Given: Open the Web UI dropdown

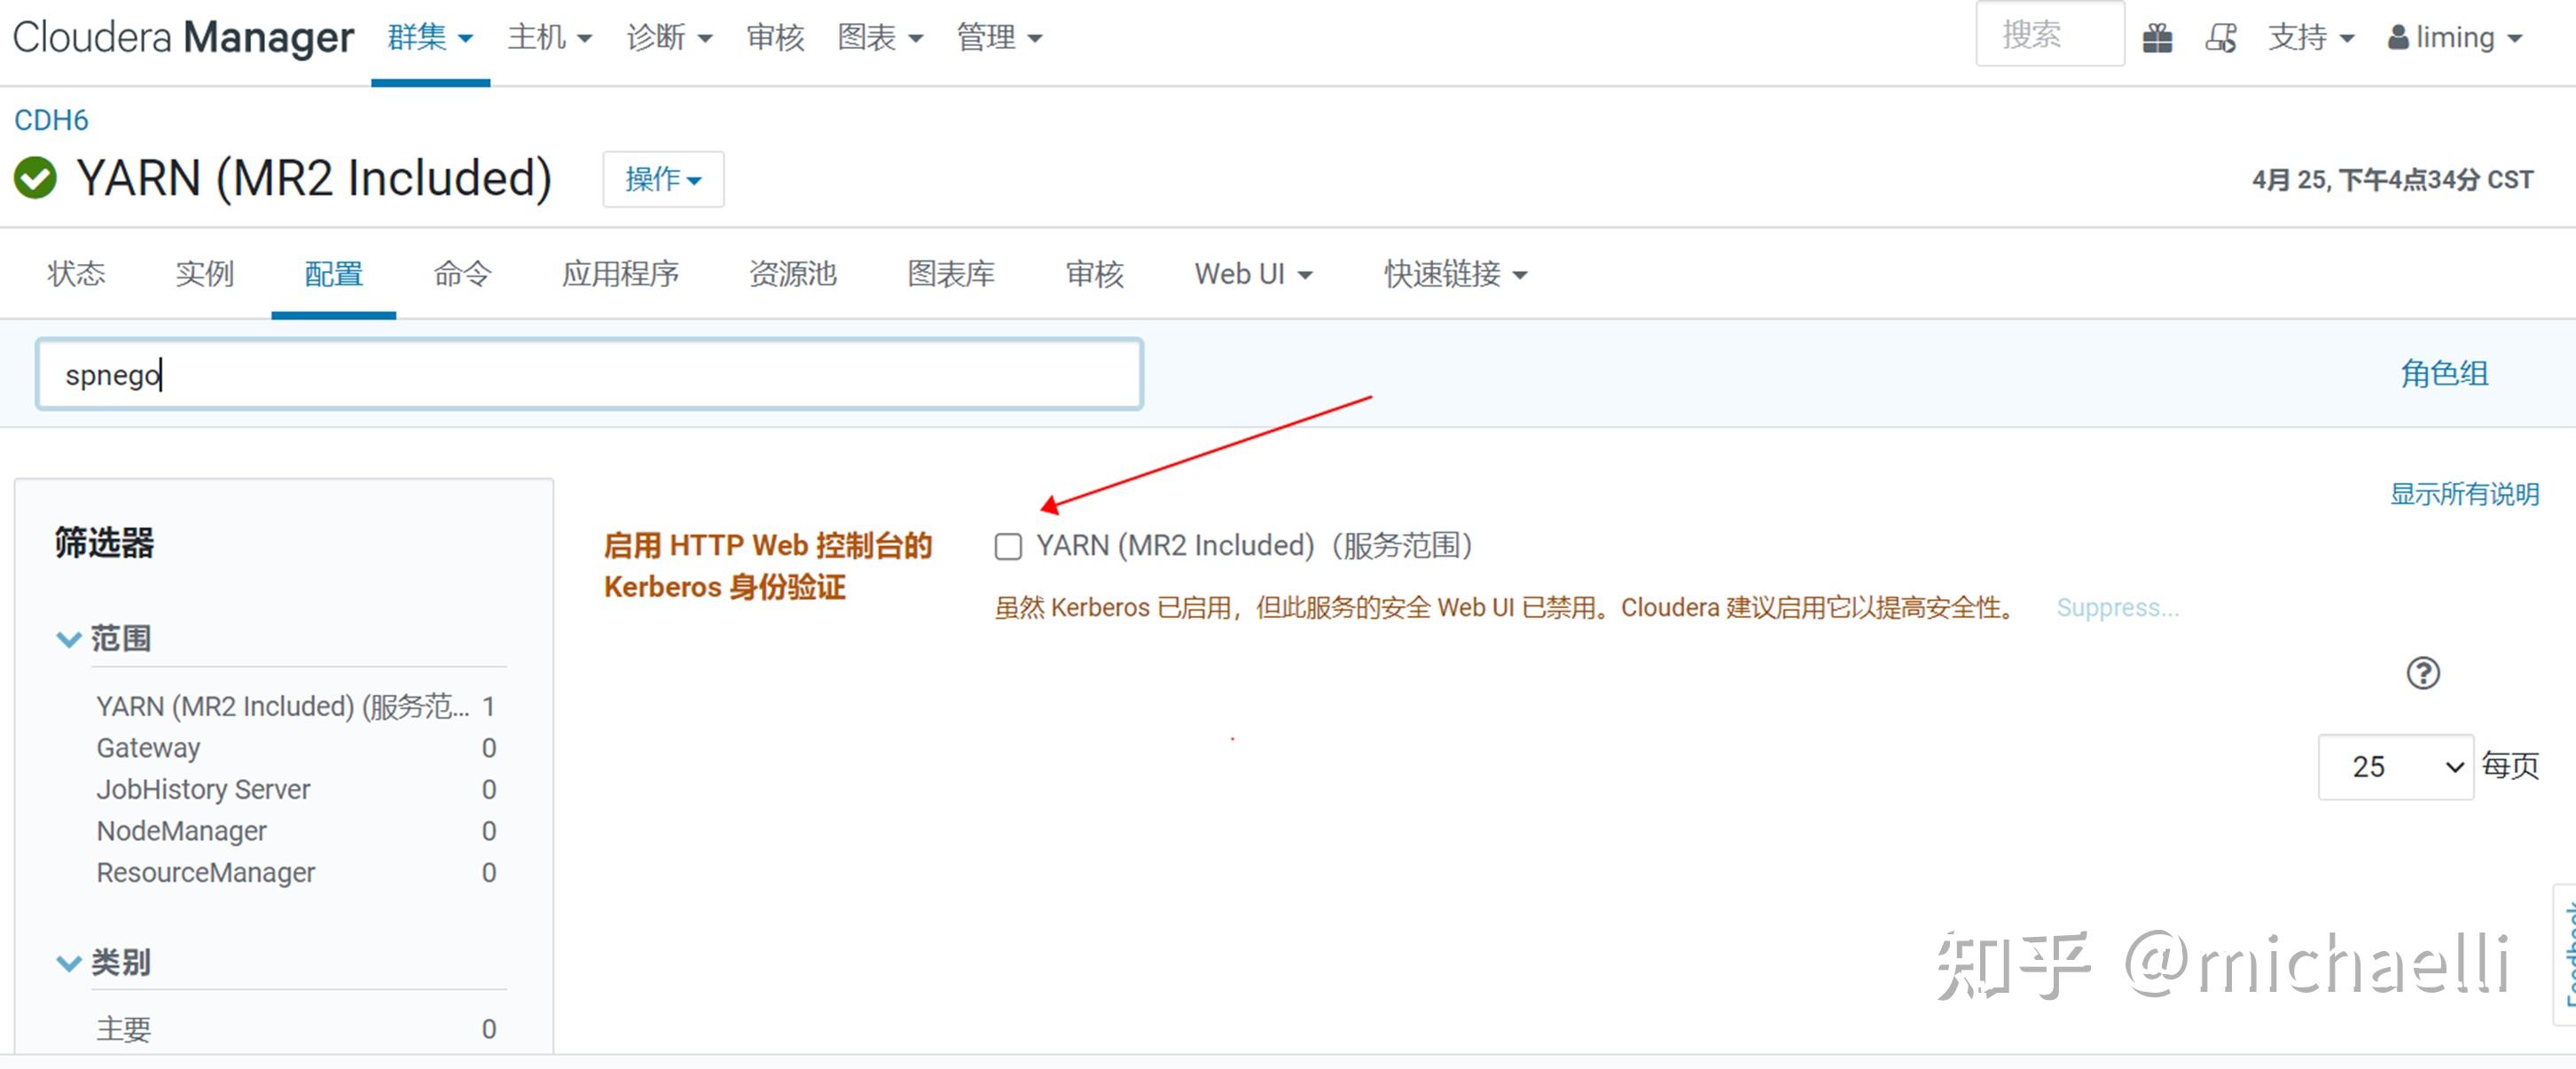Looking at the screenshot, I should point(1252,274).
